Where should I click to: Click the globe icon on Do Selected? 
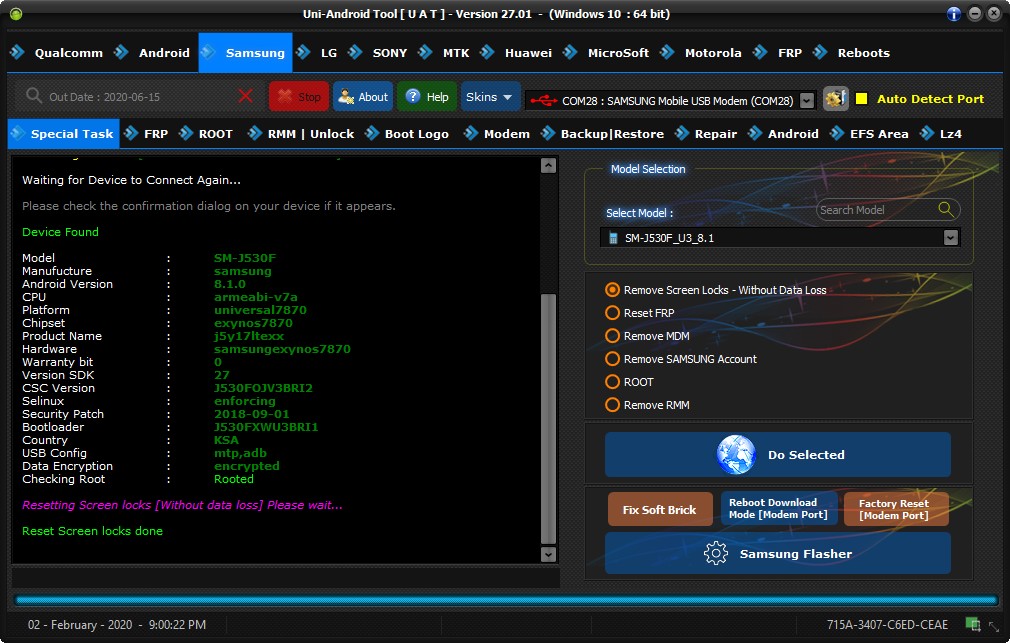(x=735, y=455)
